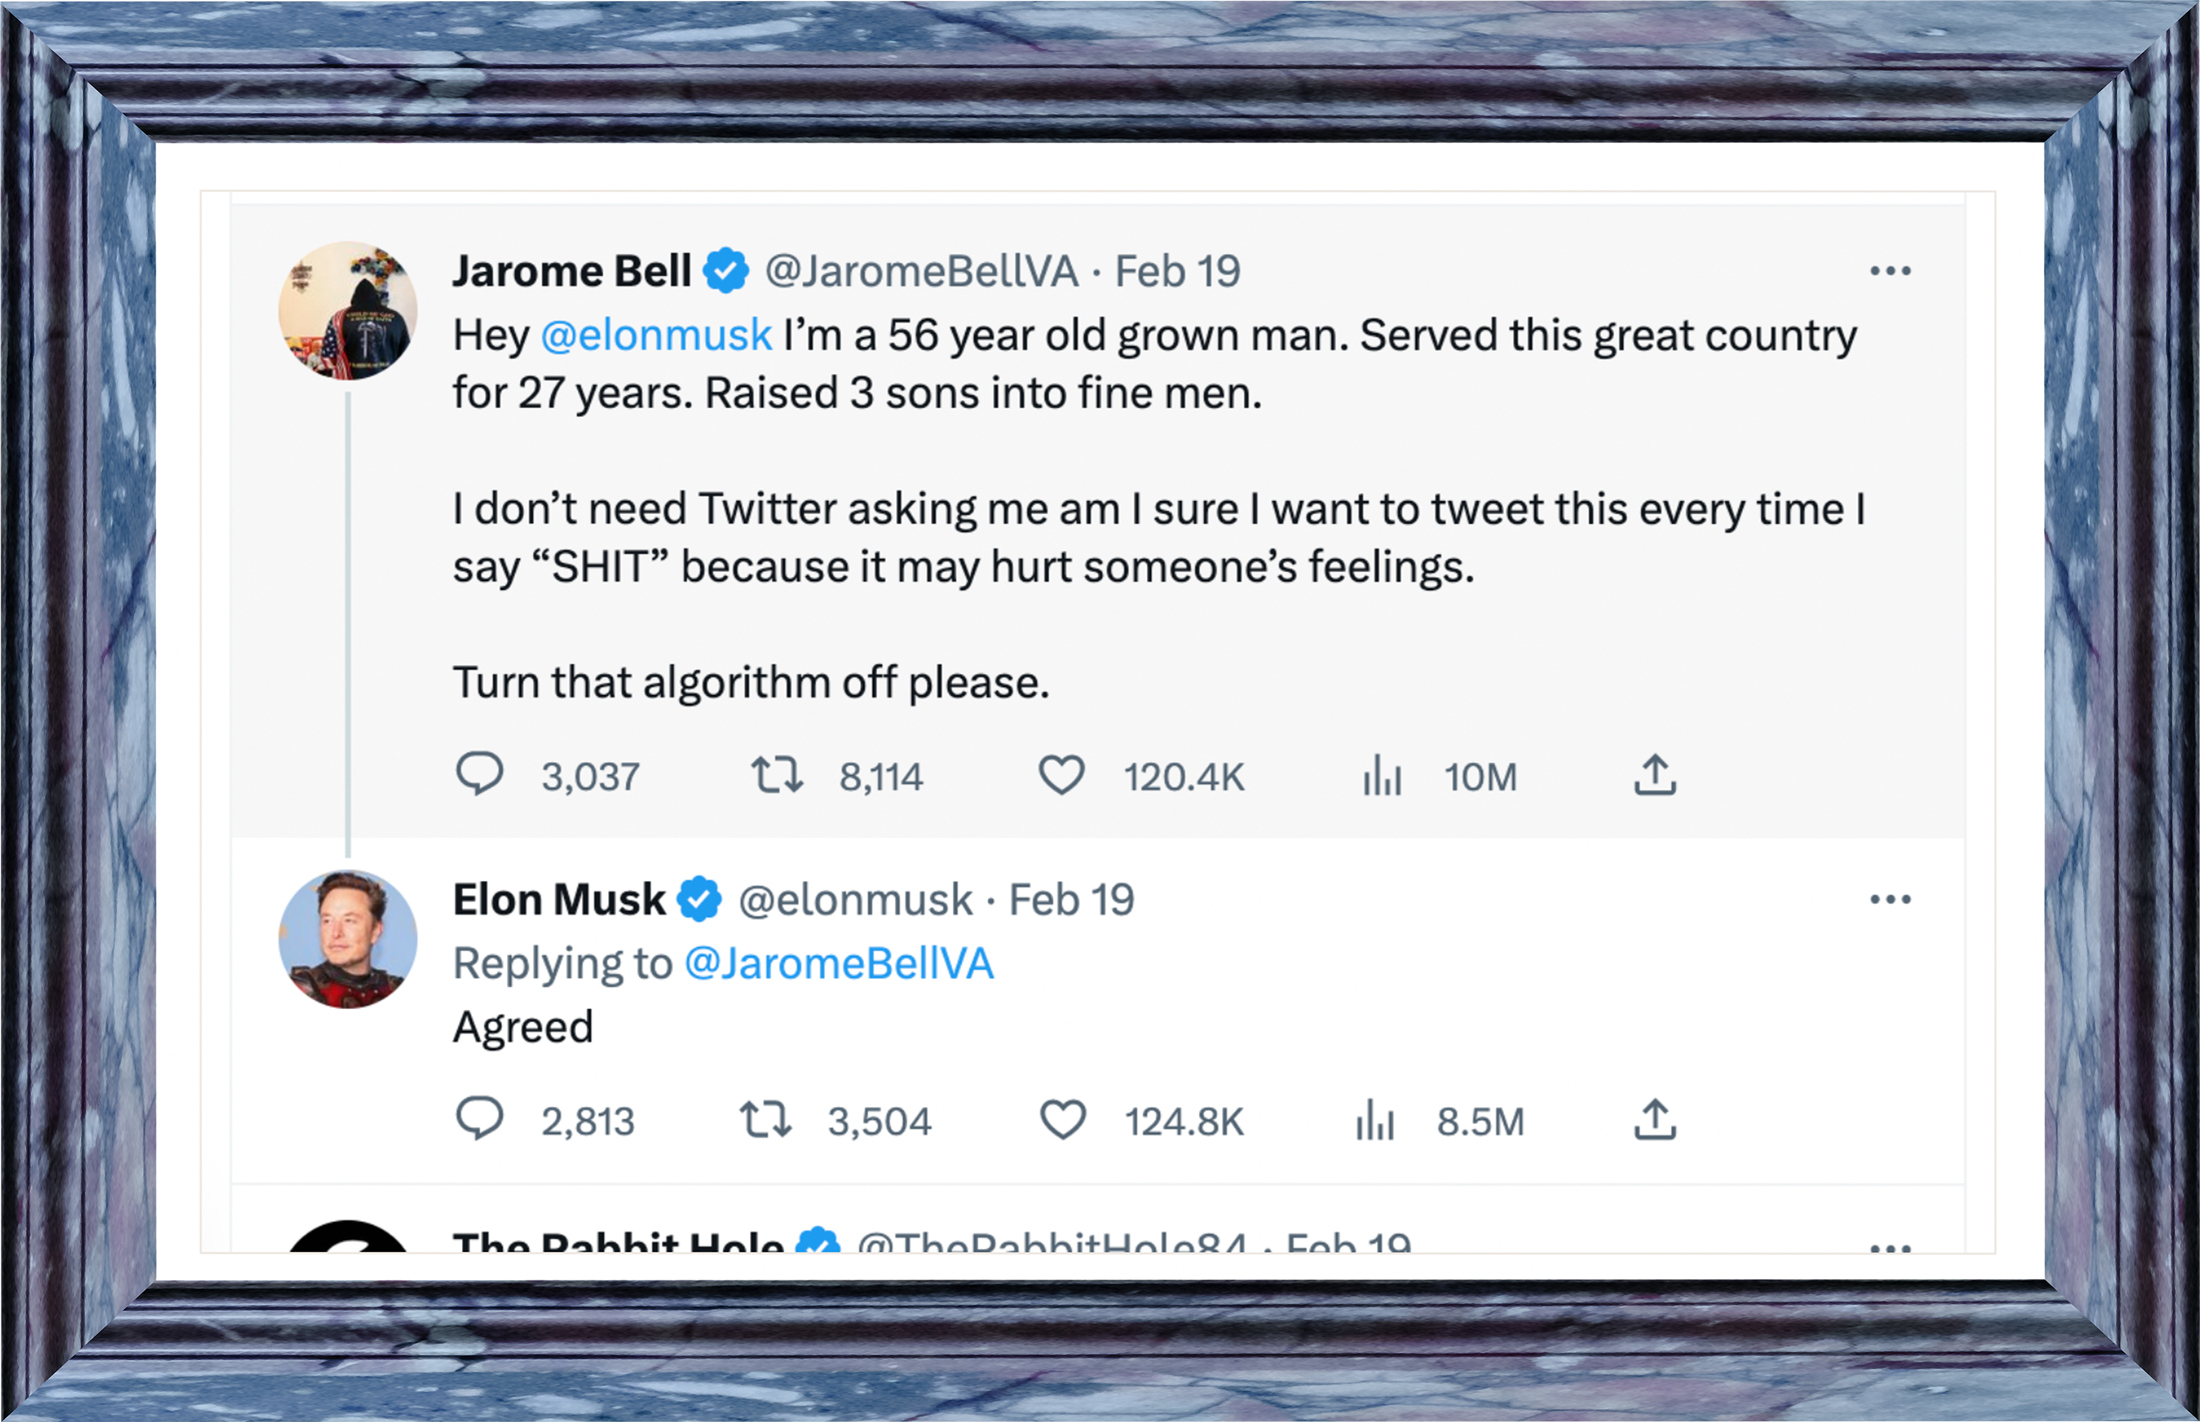View analytics on Jarome Bell's tweet
Screen dimensions: 2200x1422
click(x=1382, y=775)
